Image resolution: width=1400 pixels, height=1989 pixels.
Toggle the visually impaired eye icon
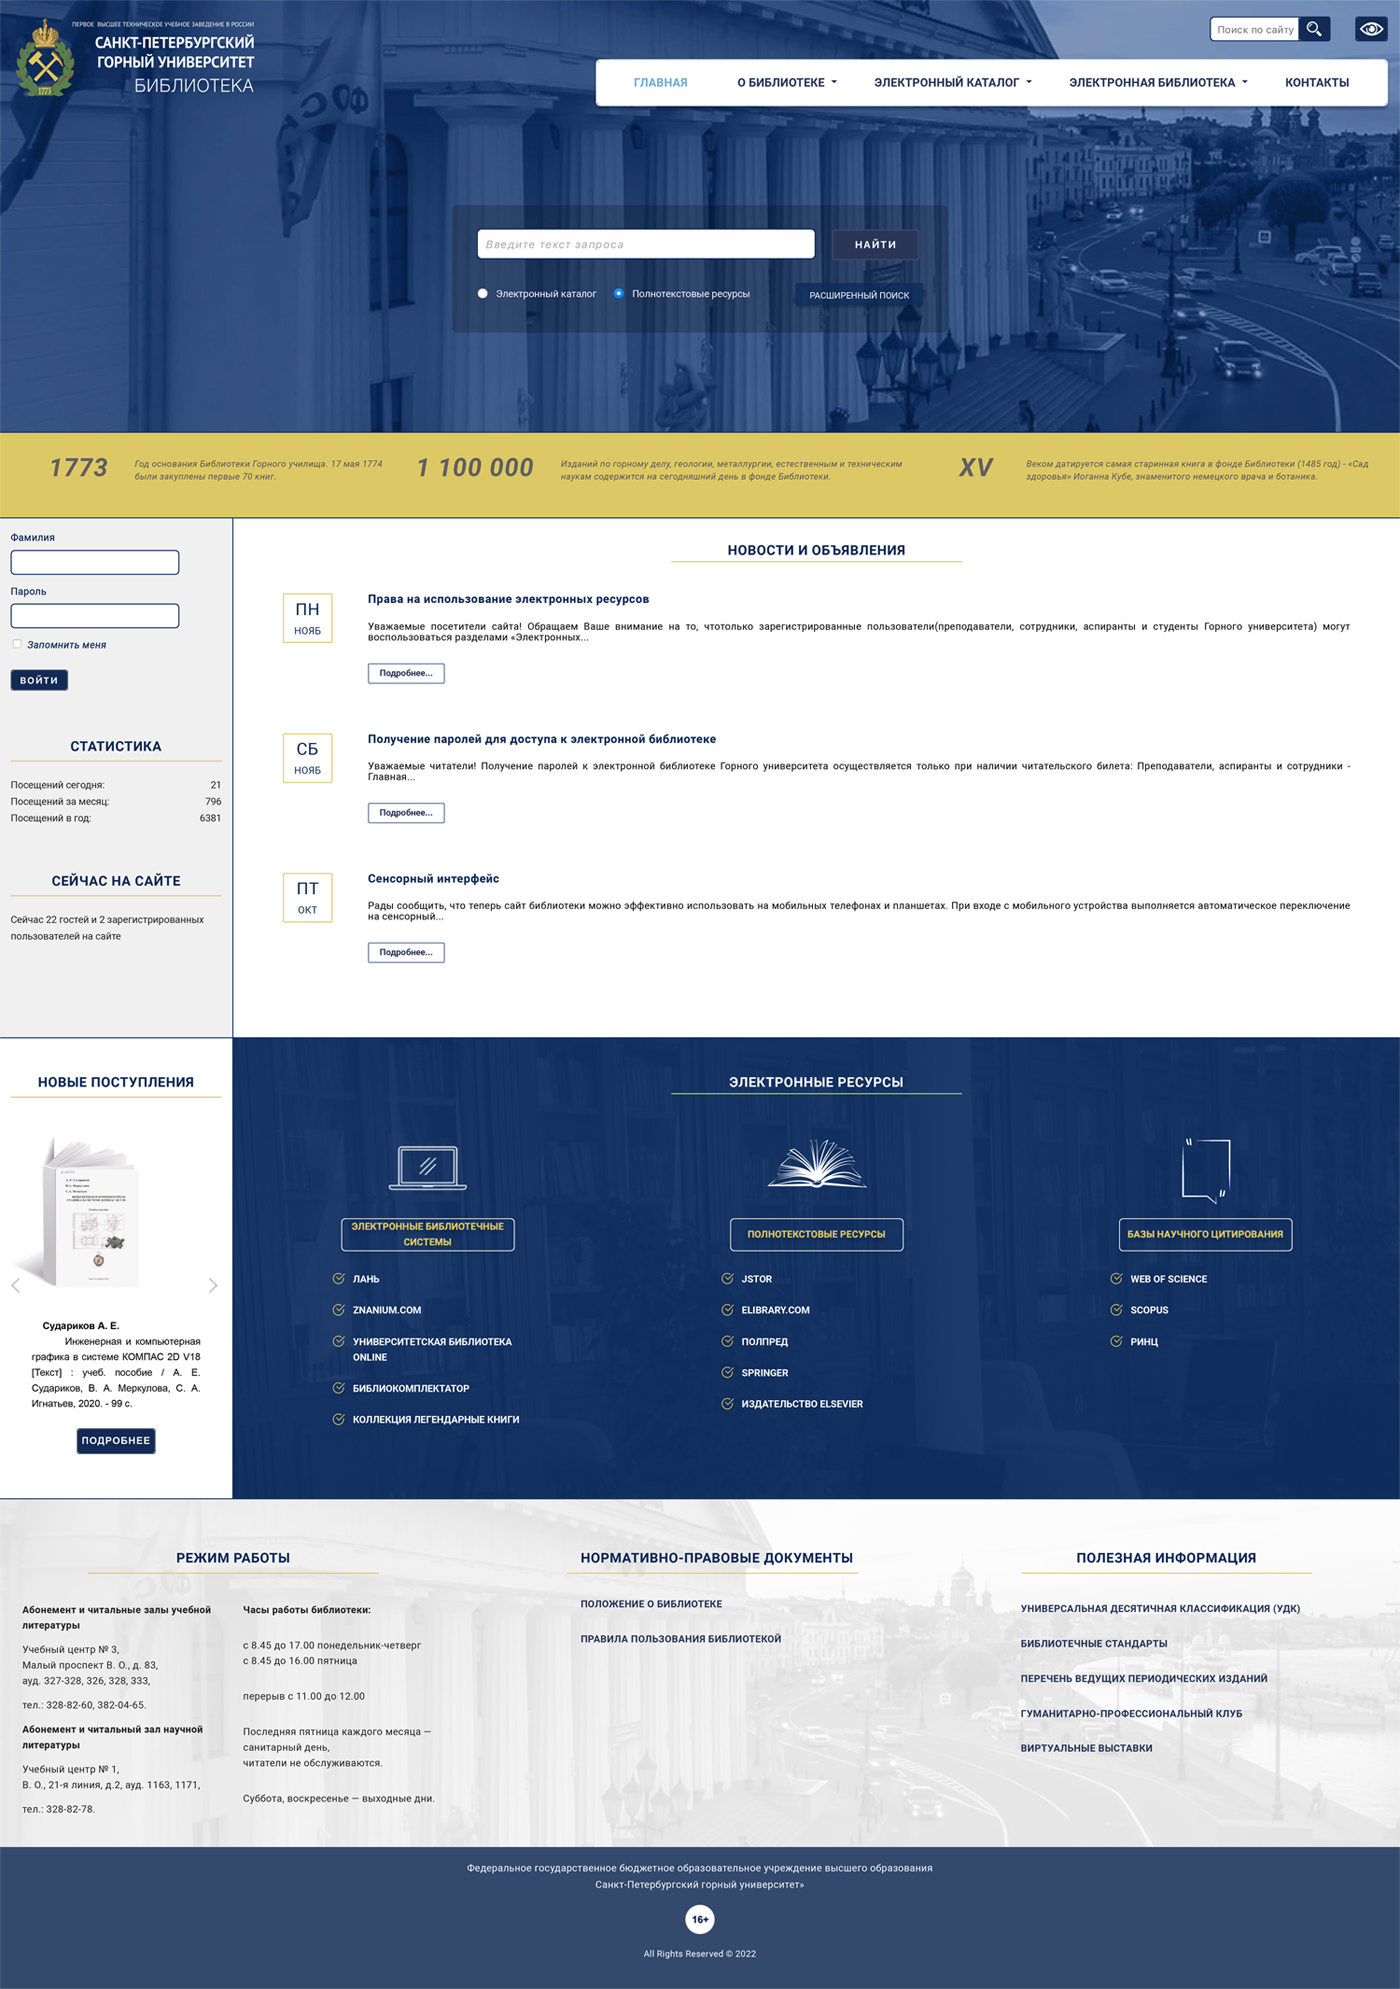coord(1370,29)
